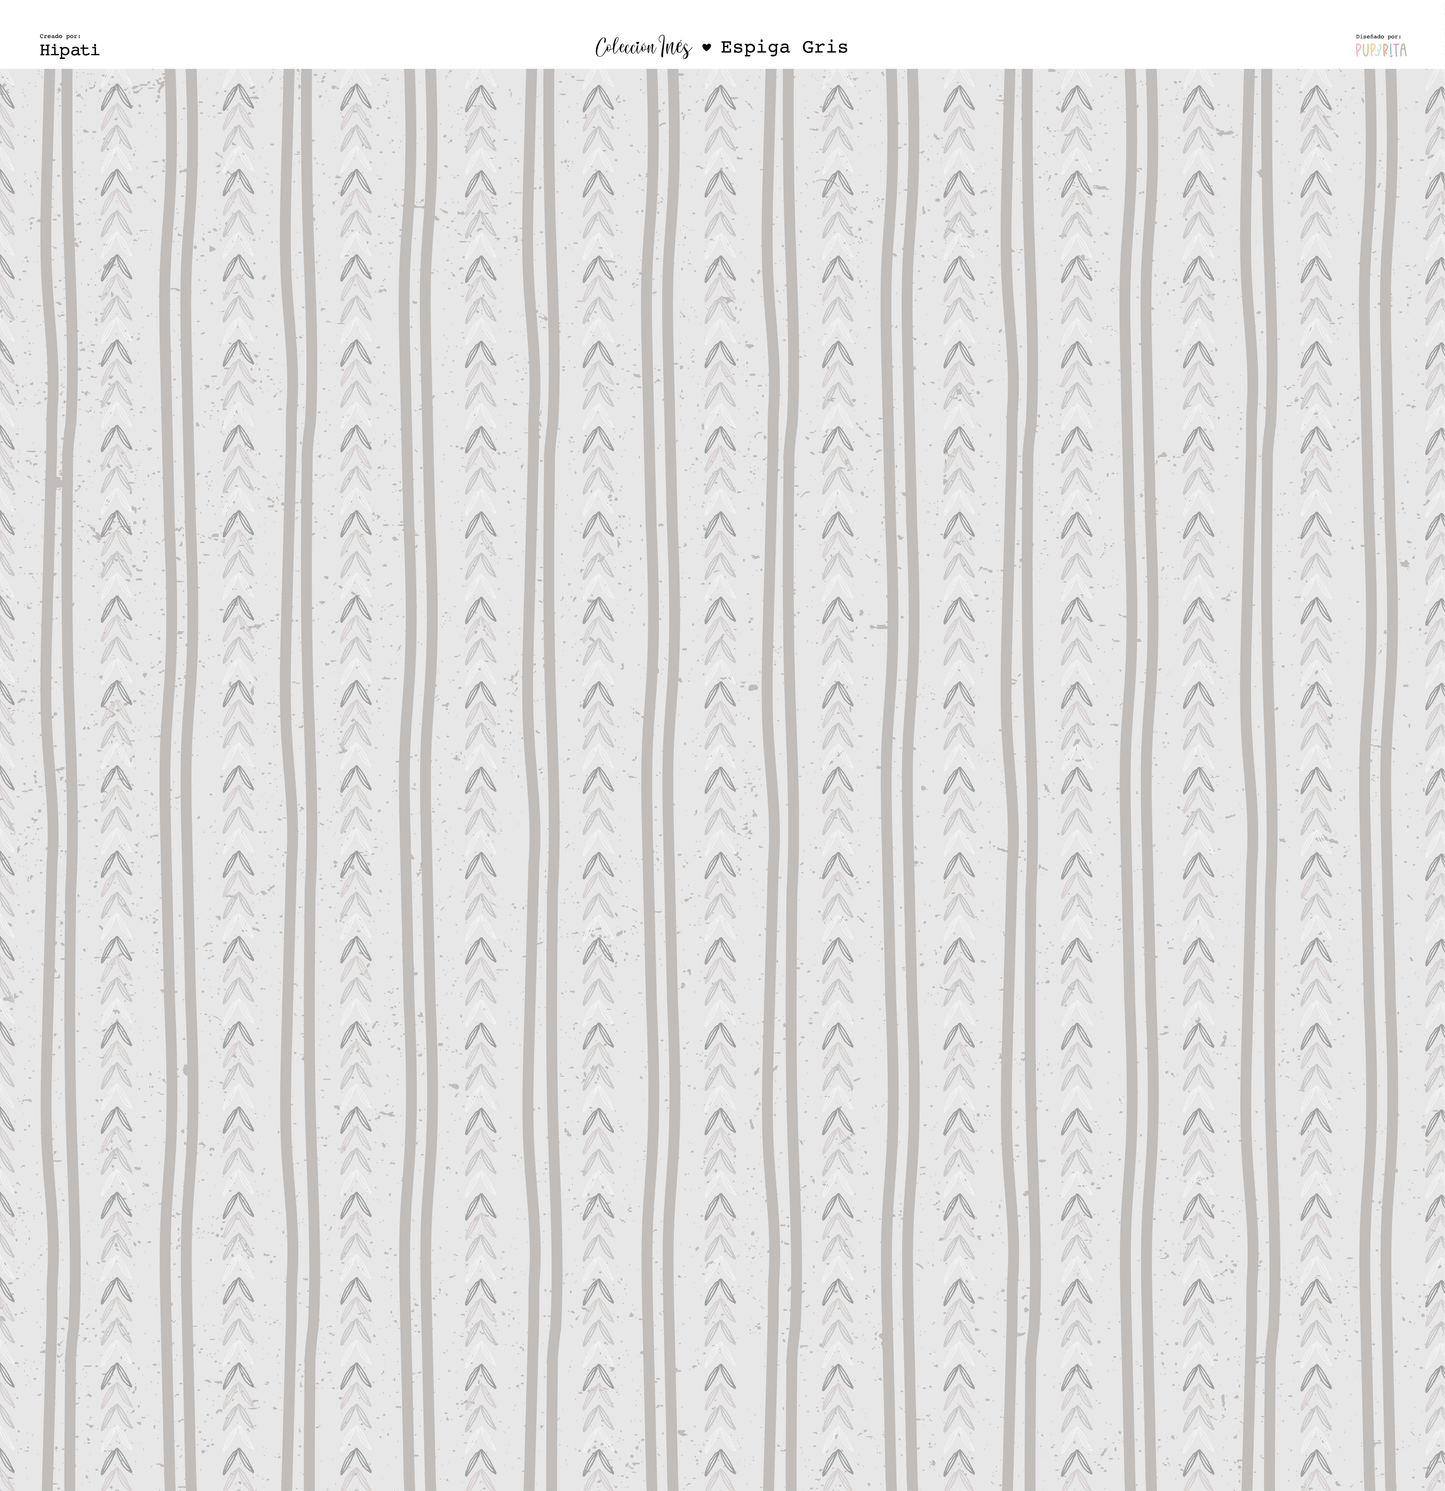Viewport: 1445px width, 1491px height.
Task: Click the Purpurita designer logo
Action: pyautogui.click(x=1381, y=49)
